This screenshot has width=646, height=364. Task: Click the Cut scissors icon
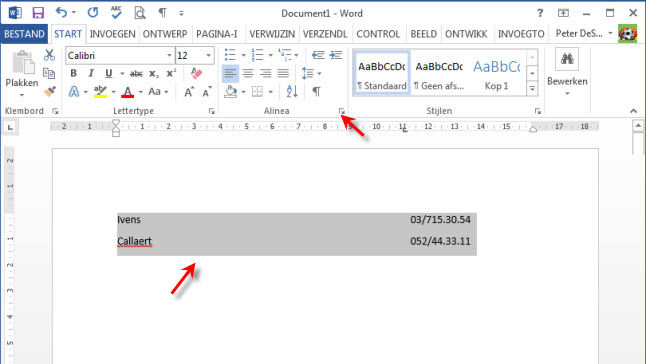click(x=49, y=55)
